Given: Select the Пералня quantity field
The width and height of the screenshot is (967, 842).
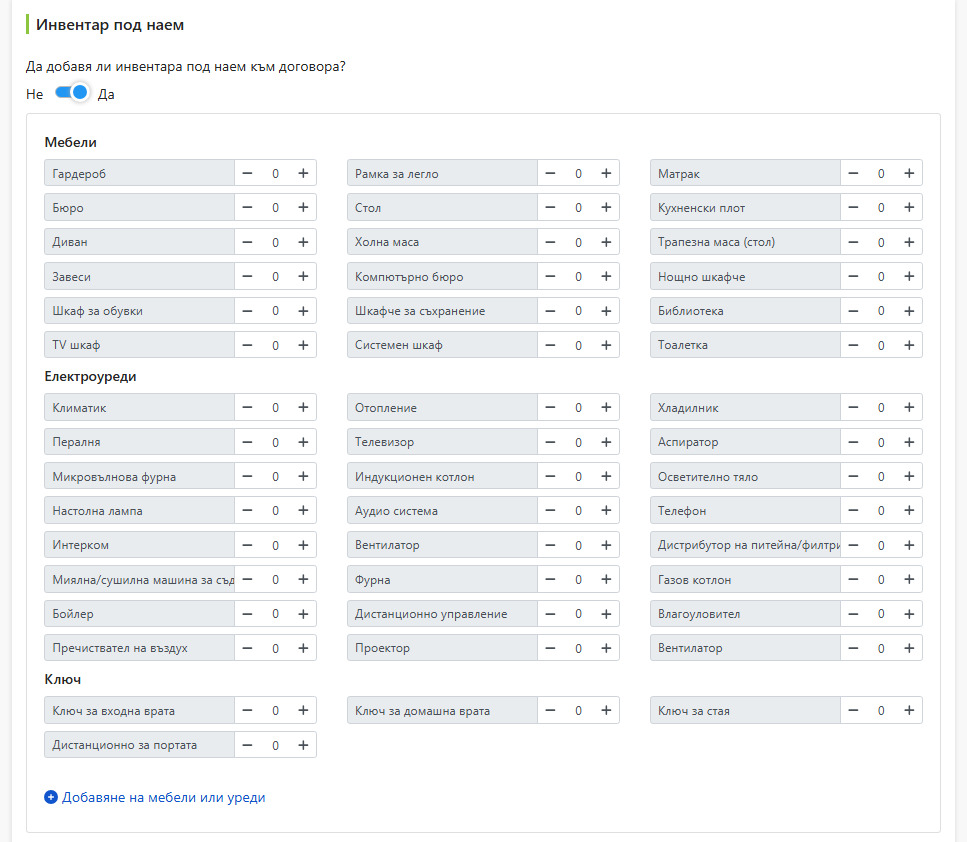Looking at the screenshot, I should [x=275, y=442].
